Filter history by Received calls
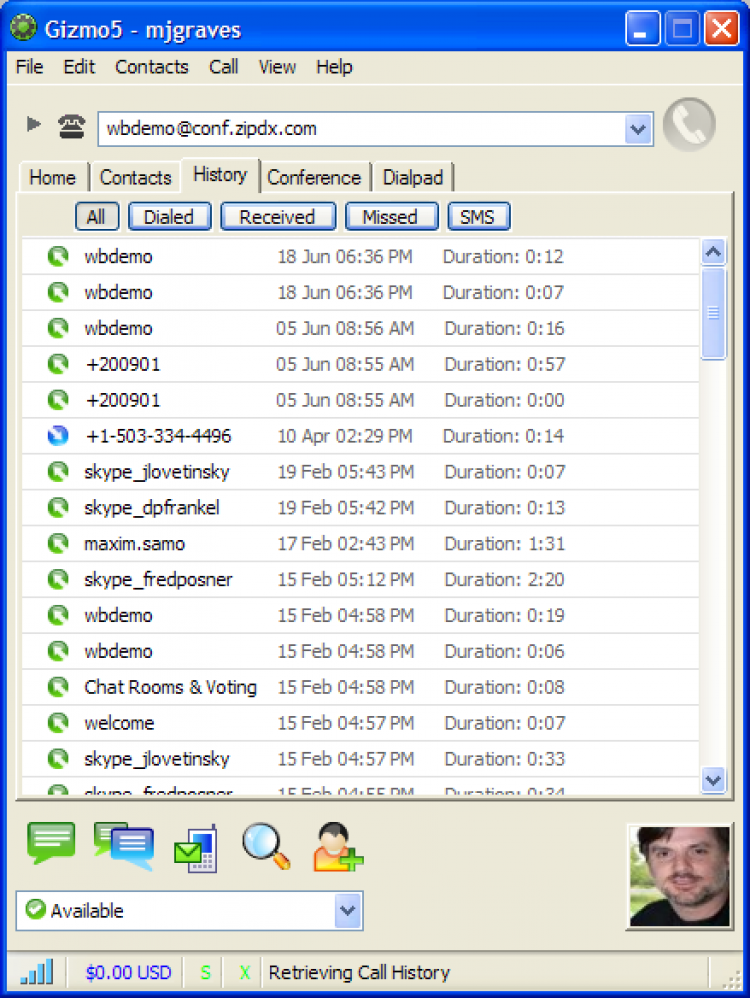Viewport: 750px width, 998px height. pos(278,216)
